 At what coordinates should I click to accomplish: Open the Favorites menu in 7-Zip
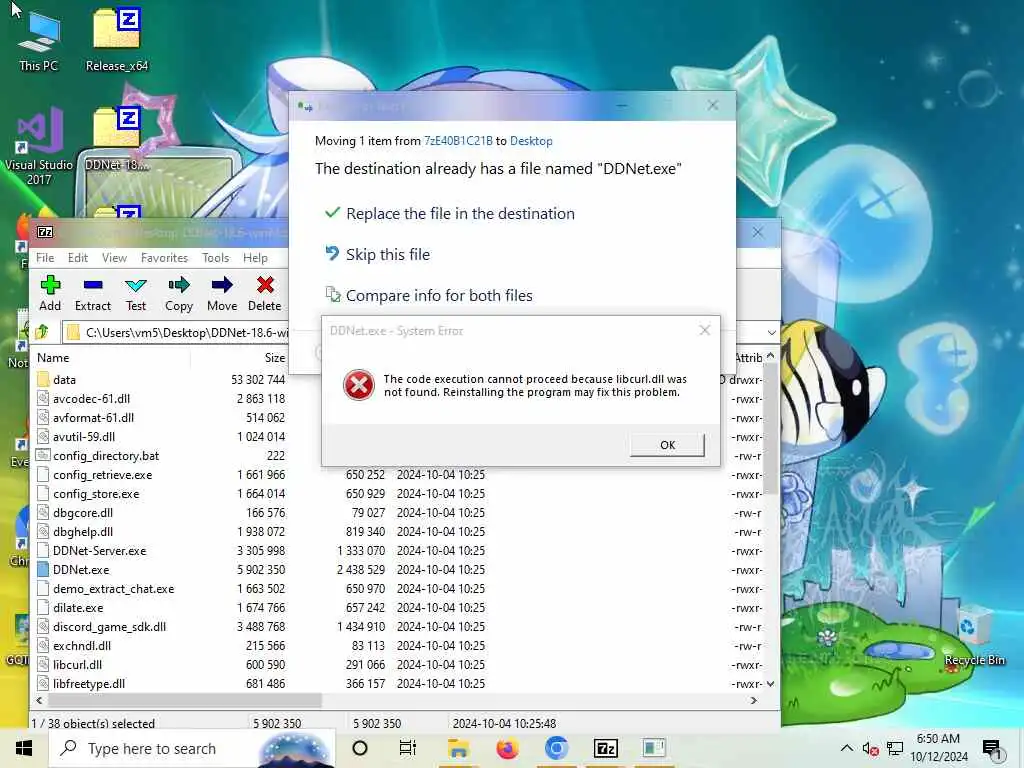pyautogui.click(x=165, y=258)
